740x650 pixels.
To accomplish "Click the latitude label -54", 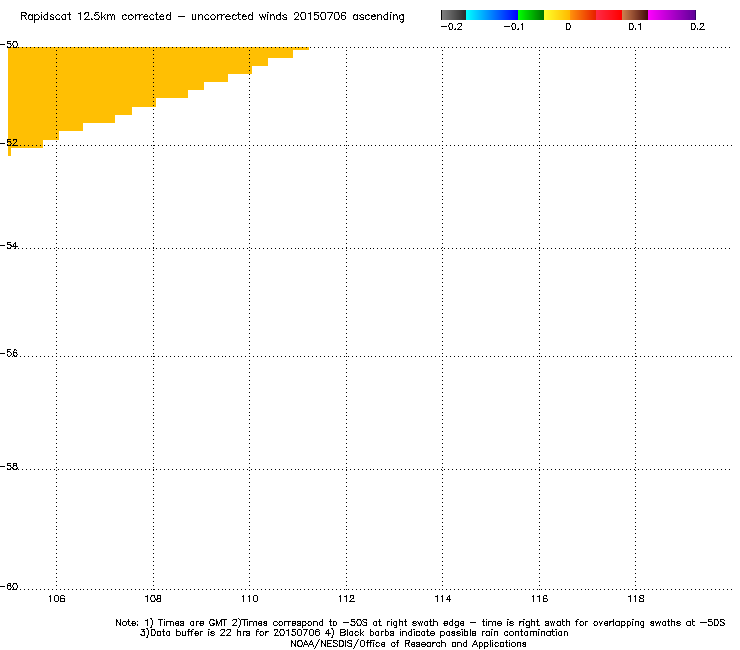I will [x=10, y=245].
